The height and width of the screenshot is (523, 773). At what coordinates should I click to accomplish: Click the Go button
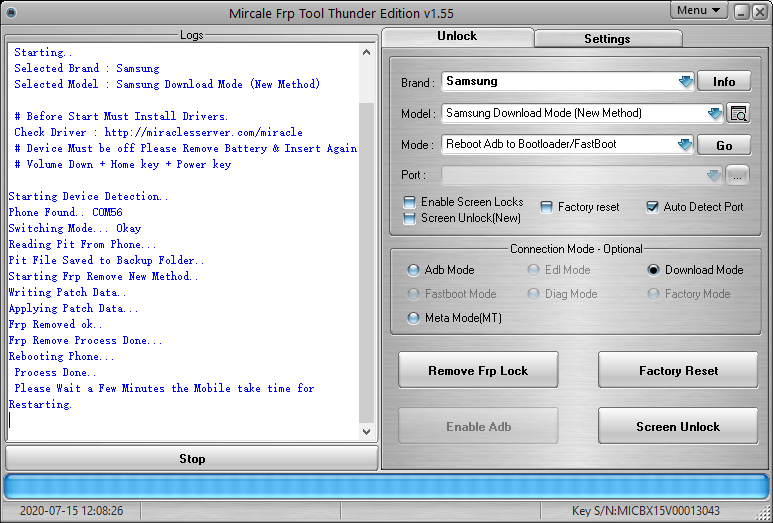tap(724, 145)
